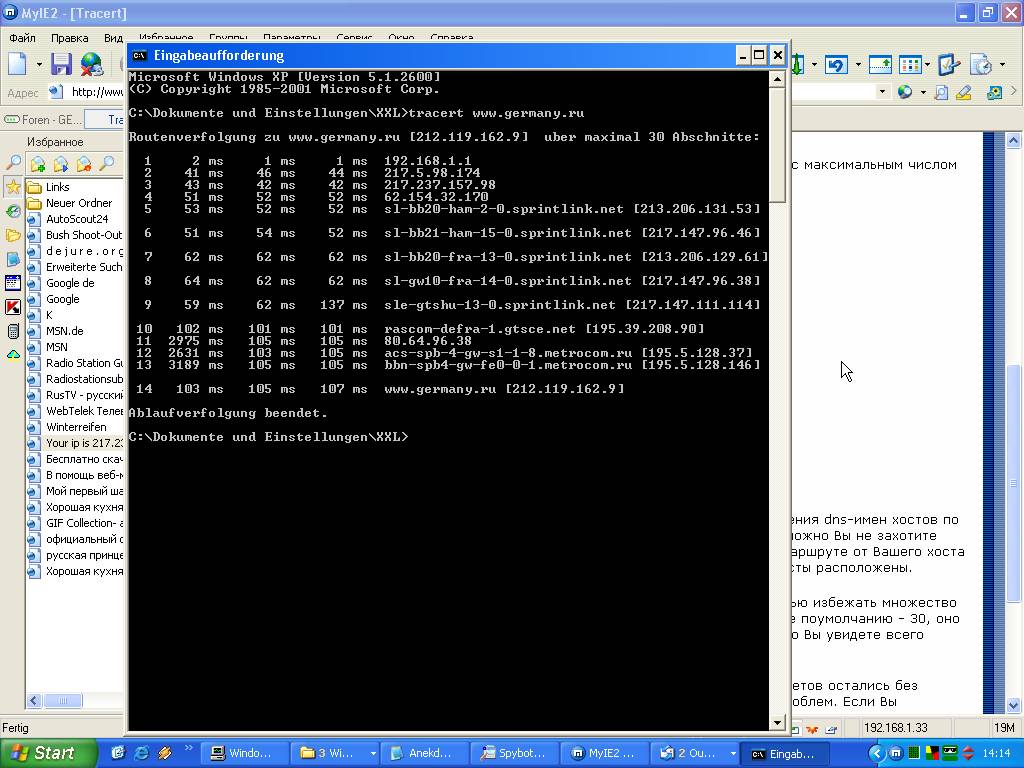Open the Файл menu

22,38
